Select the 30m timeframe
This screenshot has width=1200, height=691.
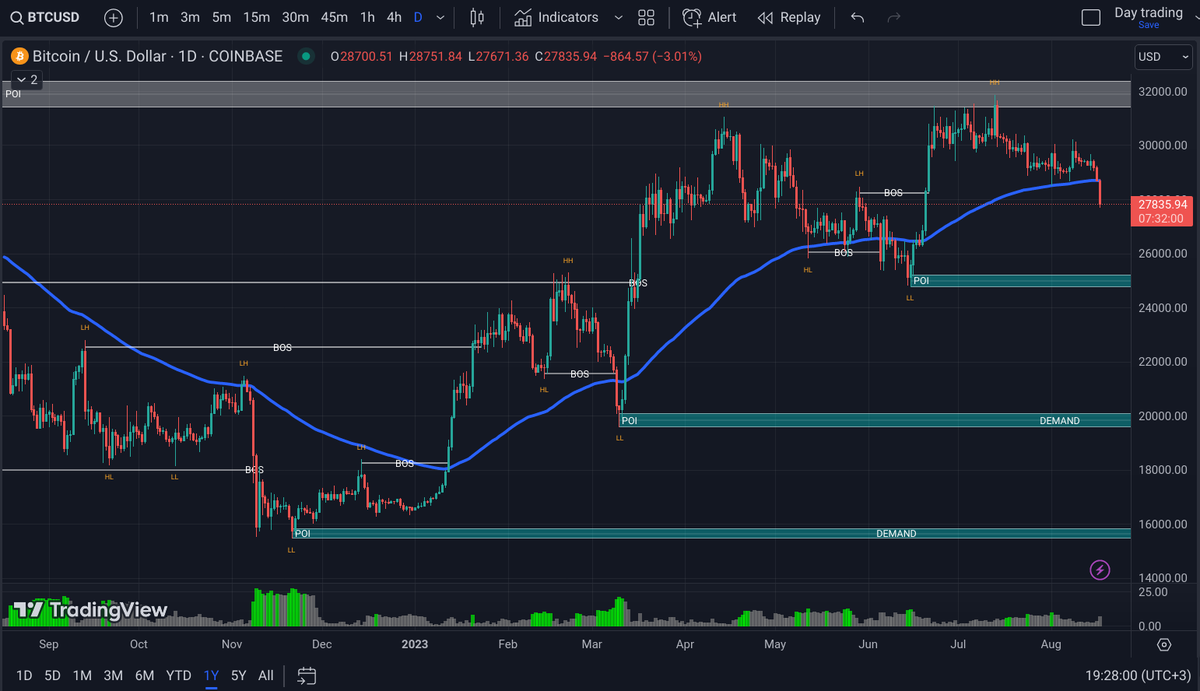[295, 17]
